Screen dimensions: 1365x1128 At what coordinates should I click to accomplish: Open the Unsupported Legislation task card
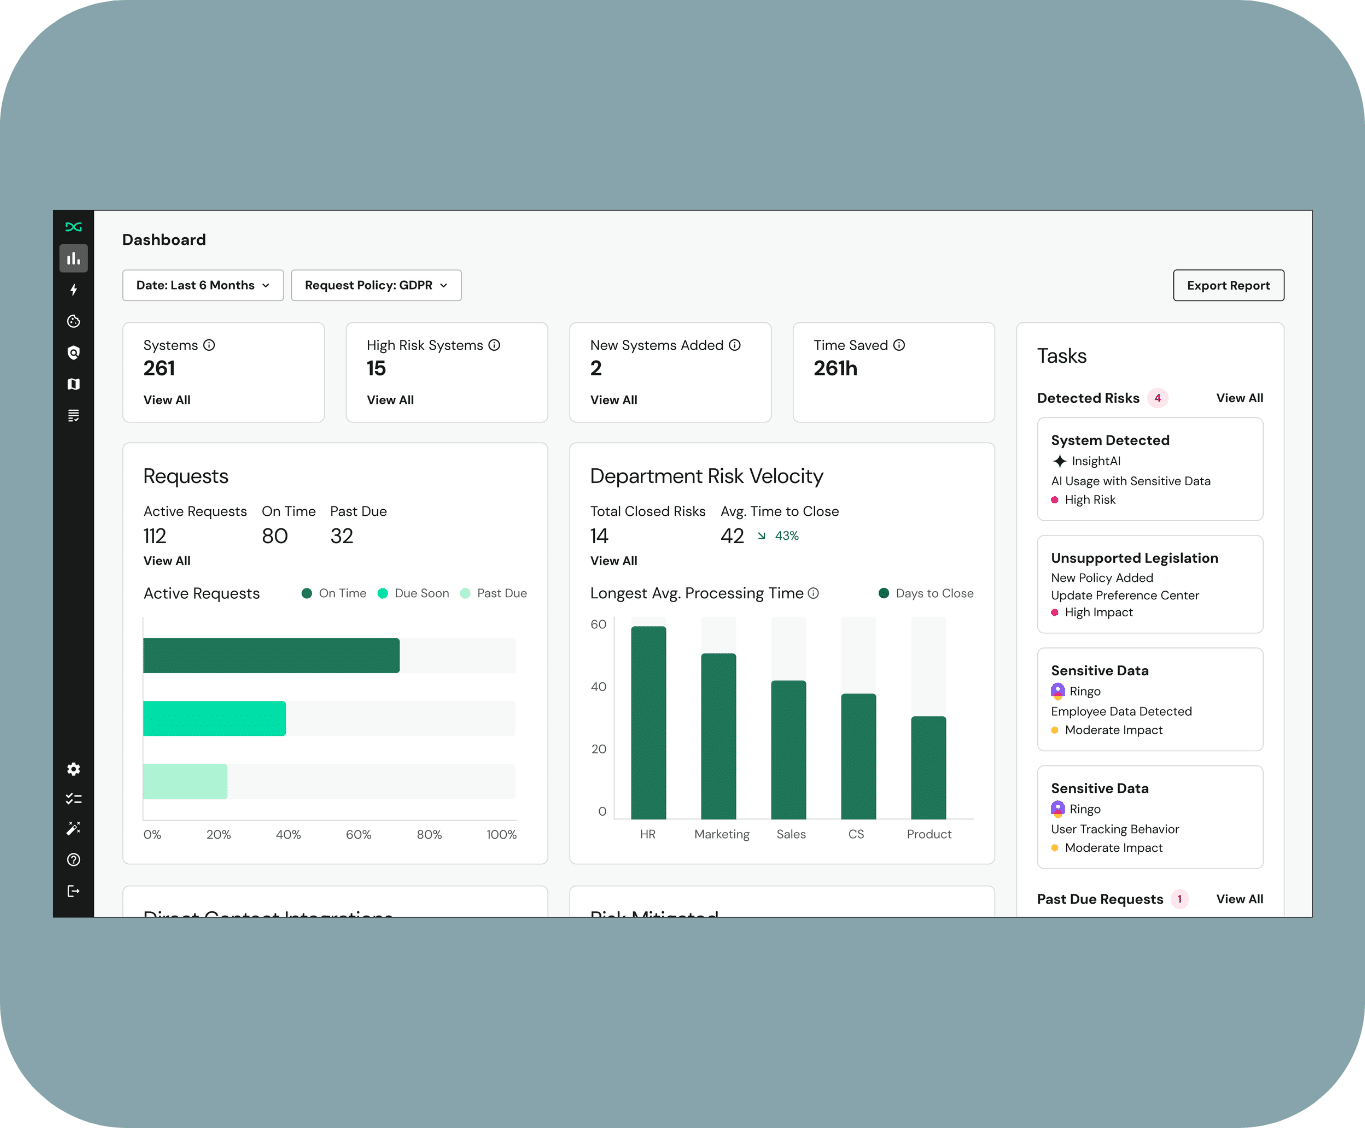(x=1150, y=584)
